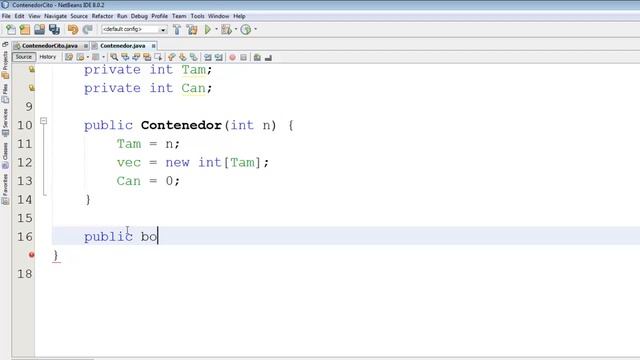Click the 'Contenedor' constructor name in code
This screenshot has height=360, width=640.
181,125
